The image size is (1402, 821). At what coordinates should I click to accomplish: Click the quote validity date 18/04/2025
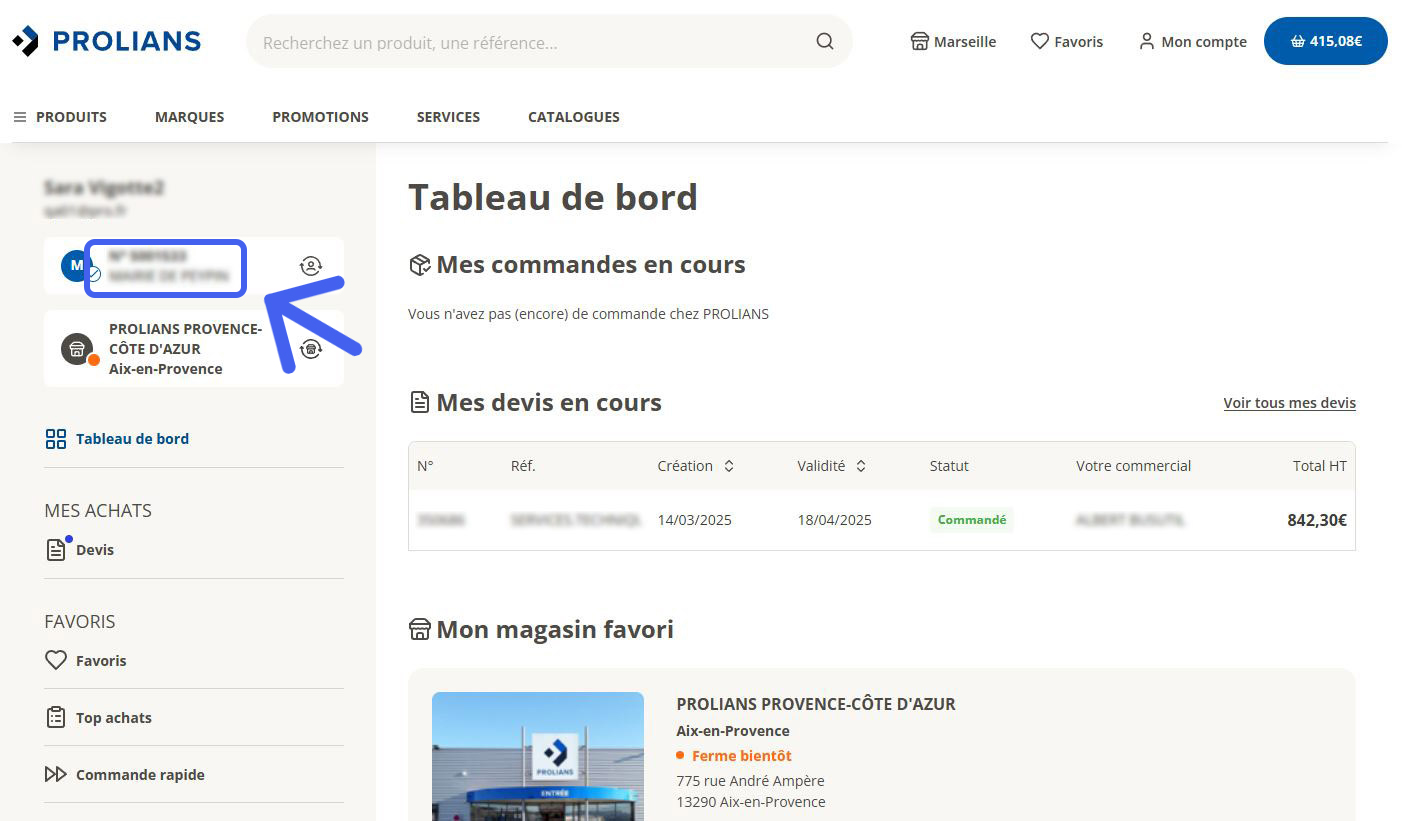coord(835,520)
